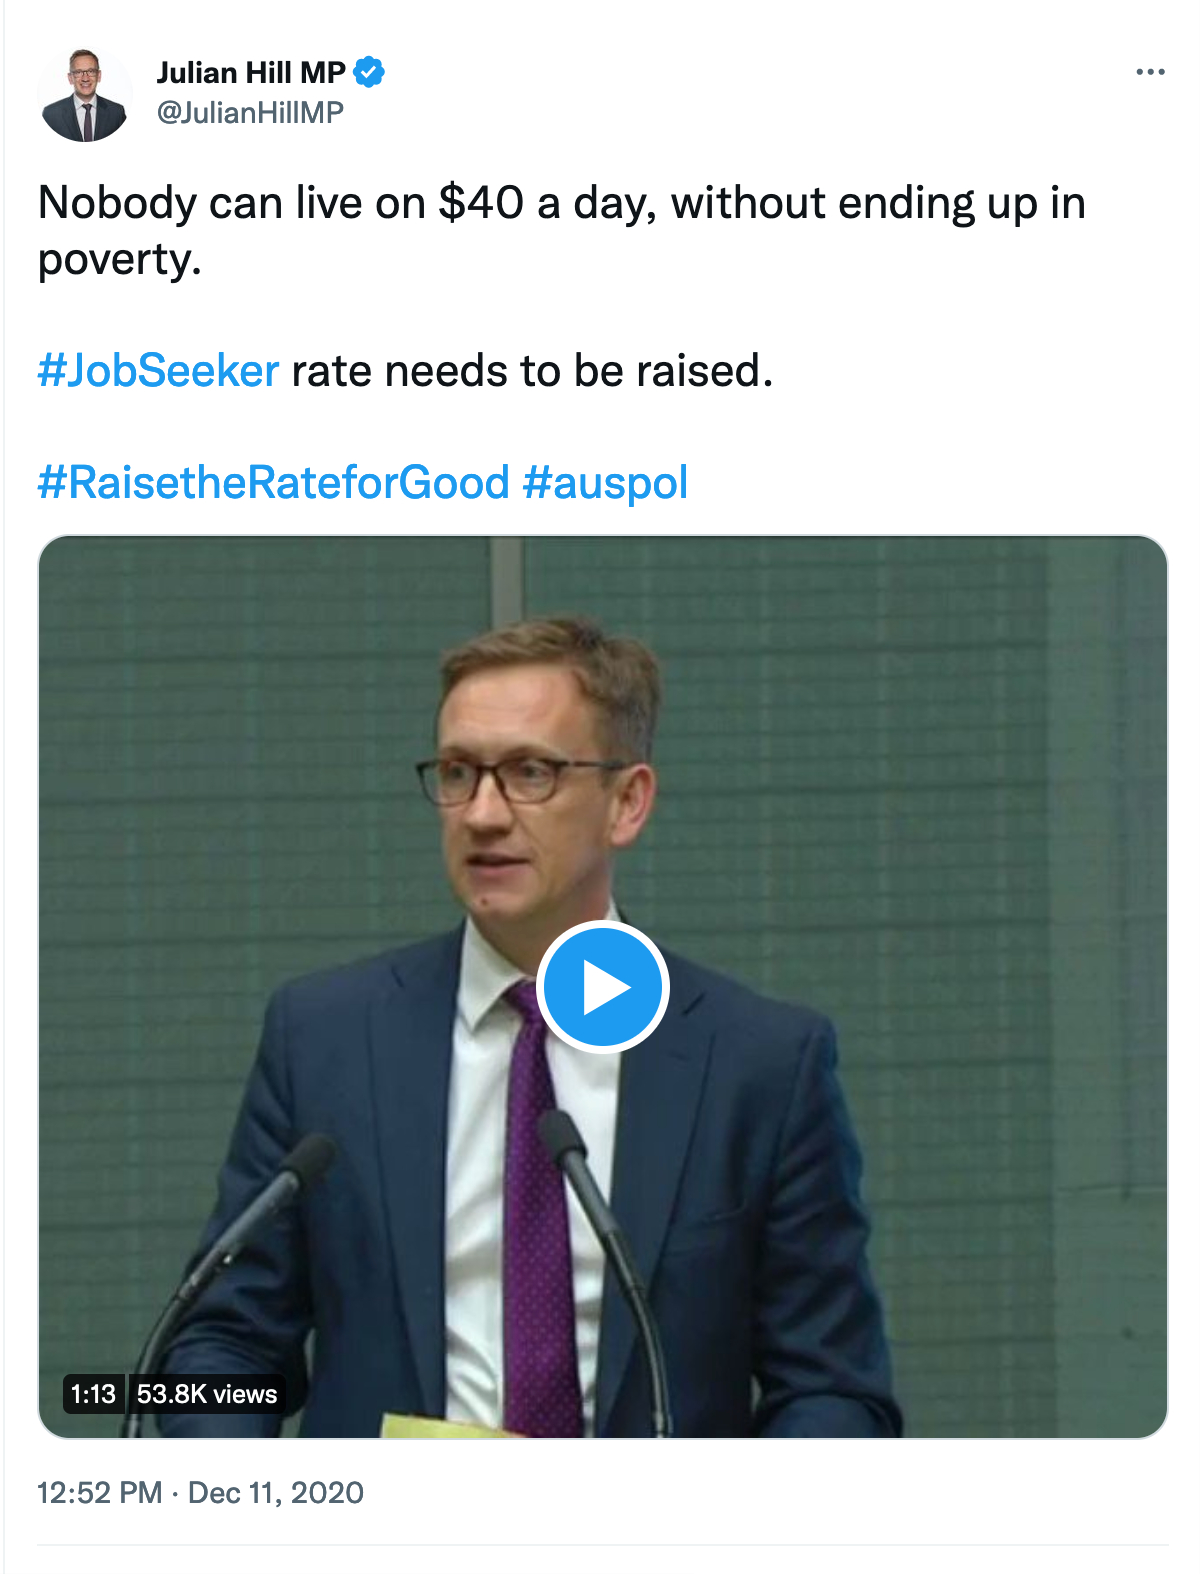Click the blue verified badge
Viewport: 1200px width, 1574px height.
(369, 72)
